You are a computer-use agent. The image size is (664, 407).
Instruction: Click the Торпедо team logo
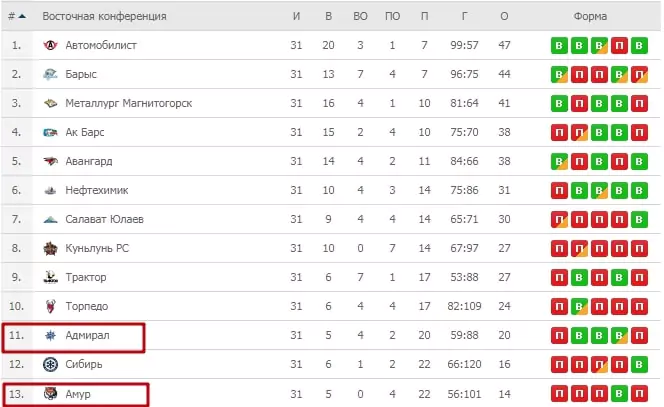click(50, 306)
